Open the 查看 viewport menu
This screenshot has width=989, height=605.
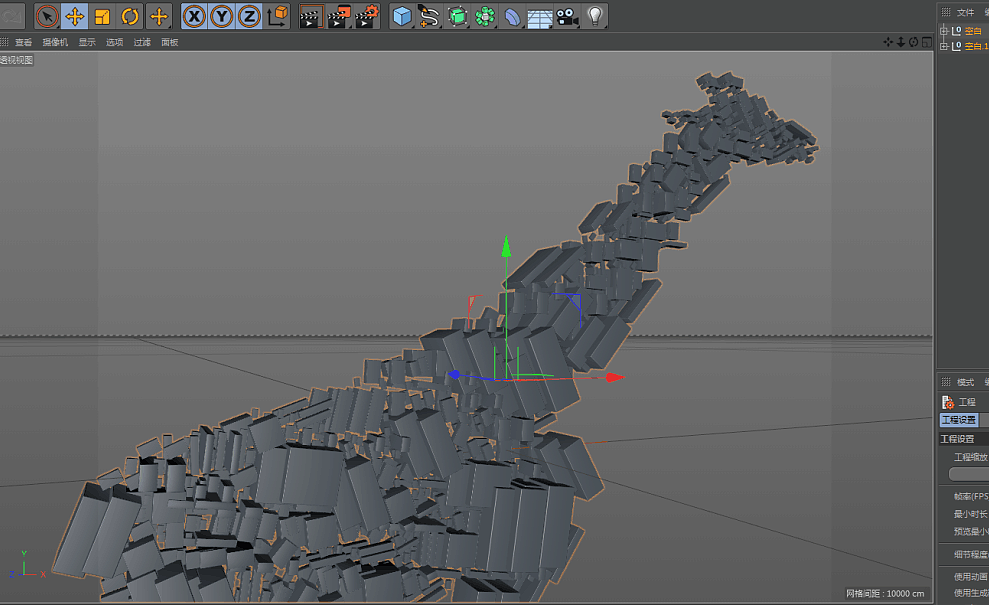pos(23,42)
